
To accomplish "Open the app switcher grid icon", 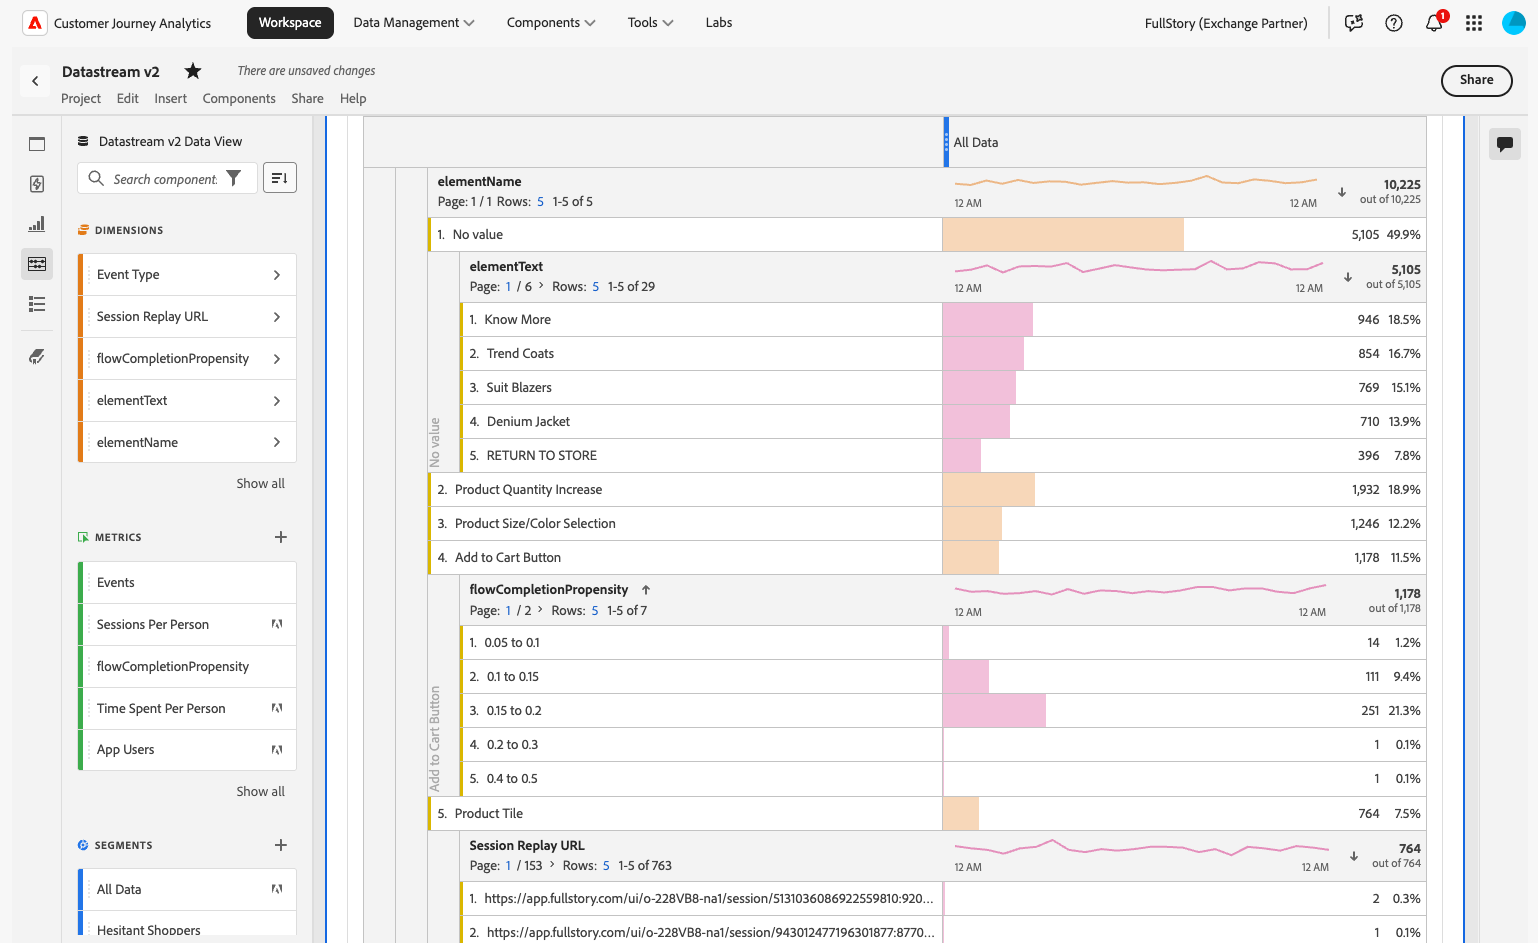I will [x=1473, y=23].
